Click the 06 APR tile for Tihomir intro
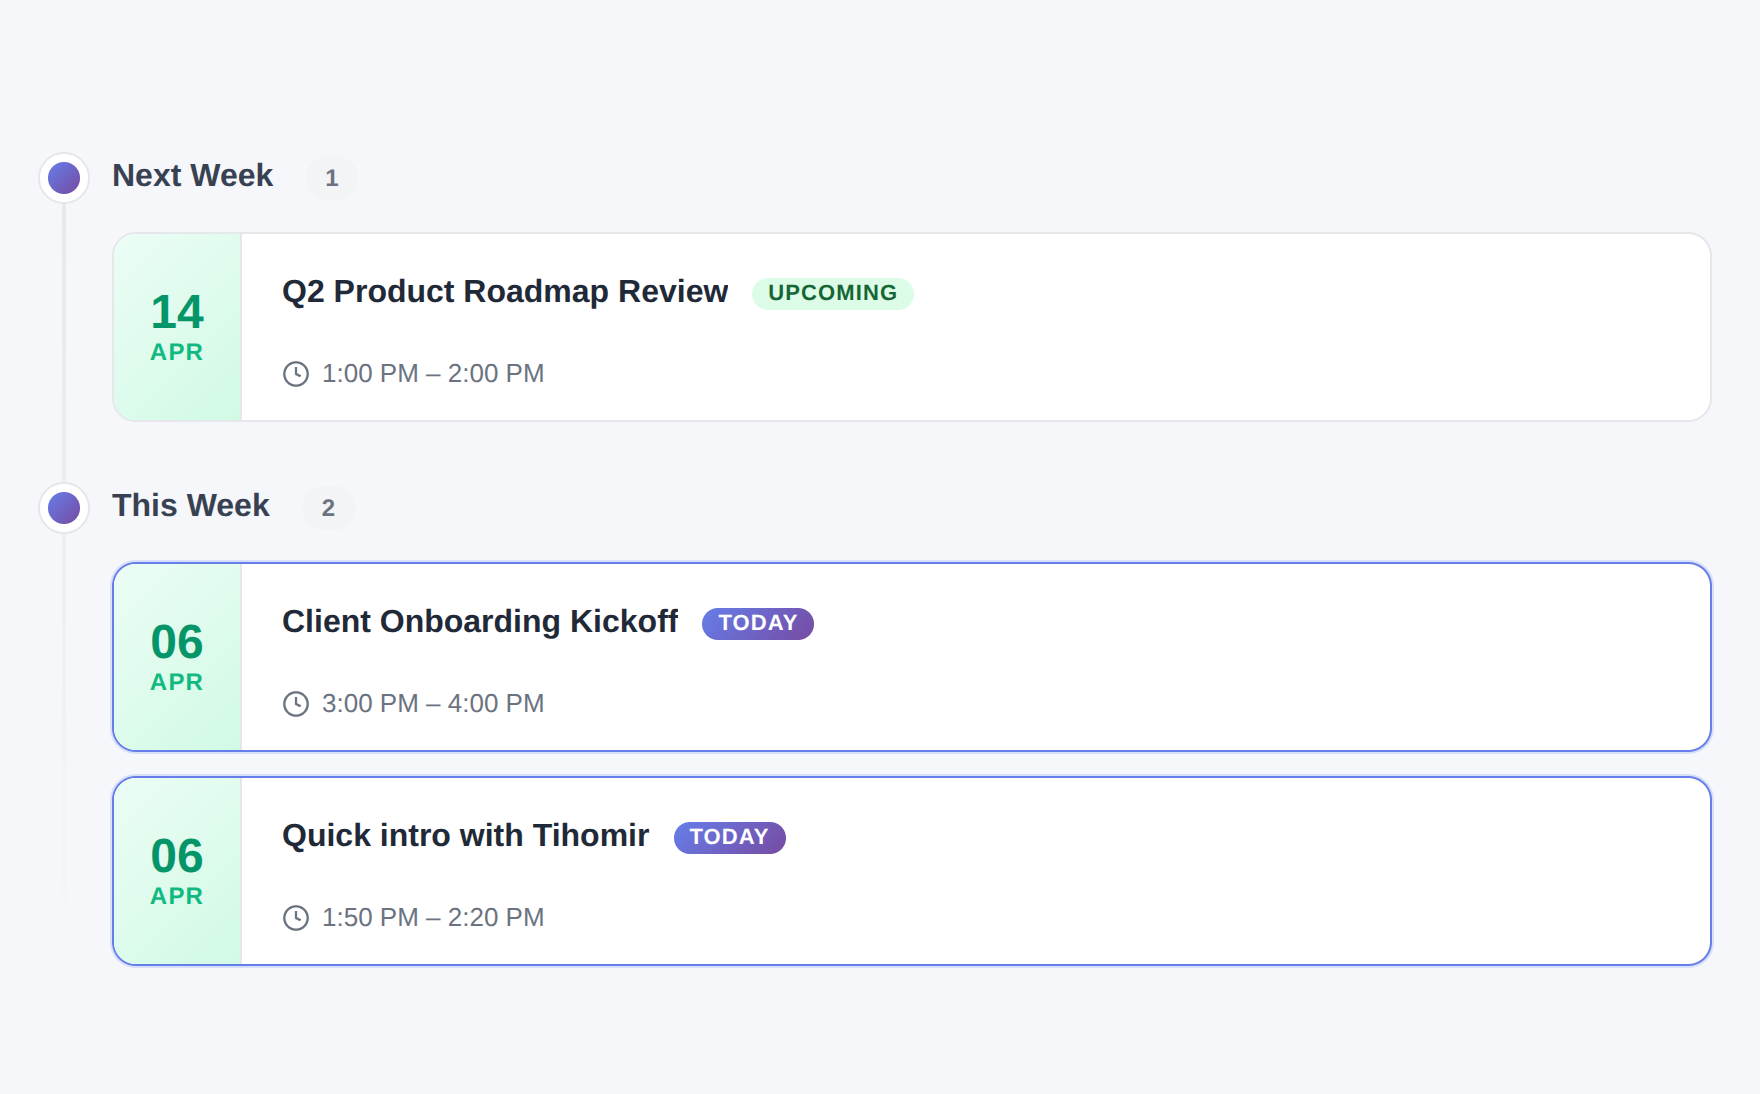The image size is (1760, 1094). 177,871
